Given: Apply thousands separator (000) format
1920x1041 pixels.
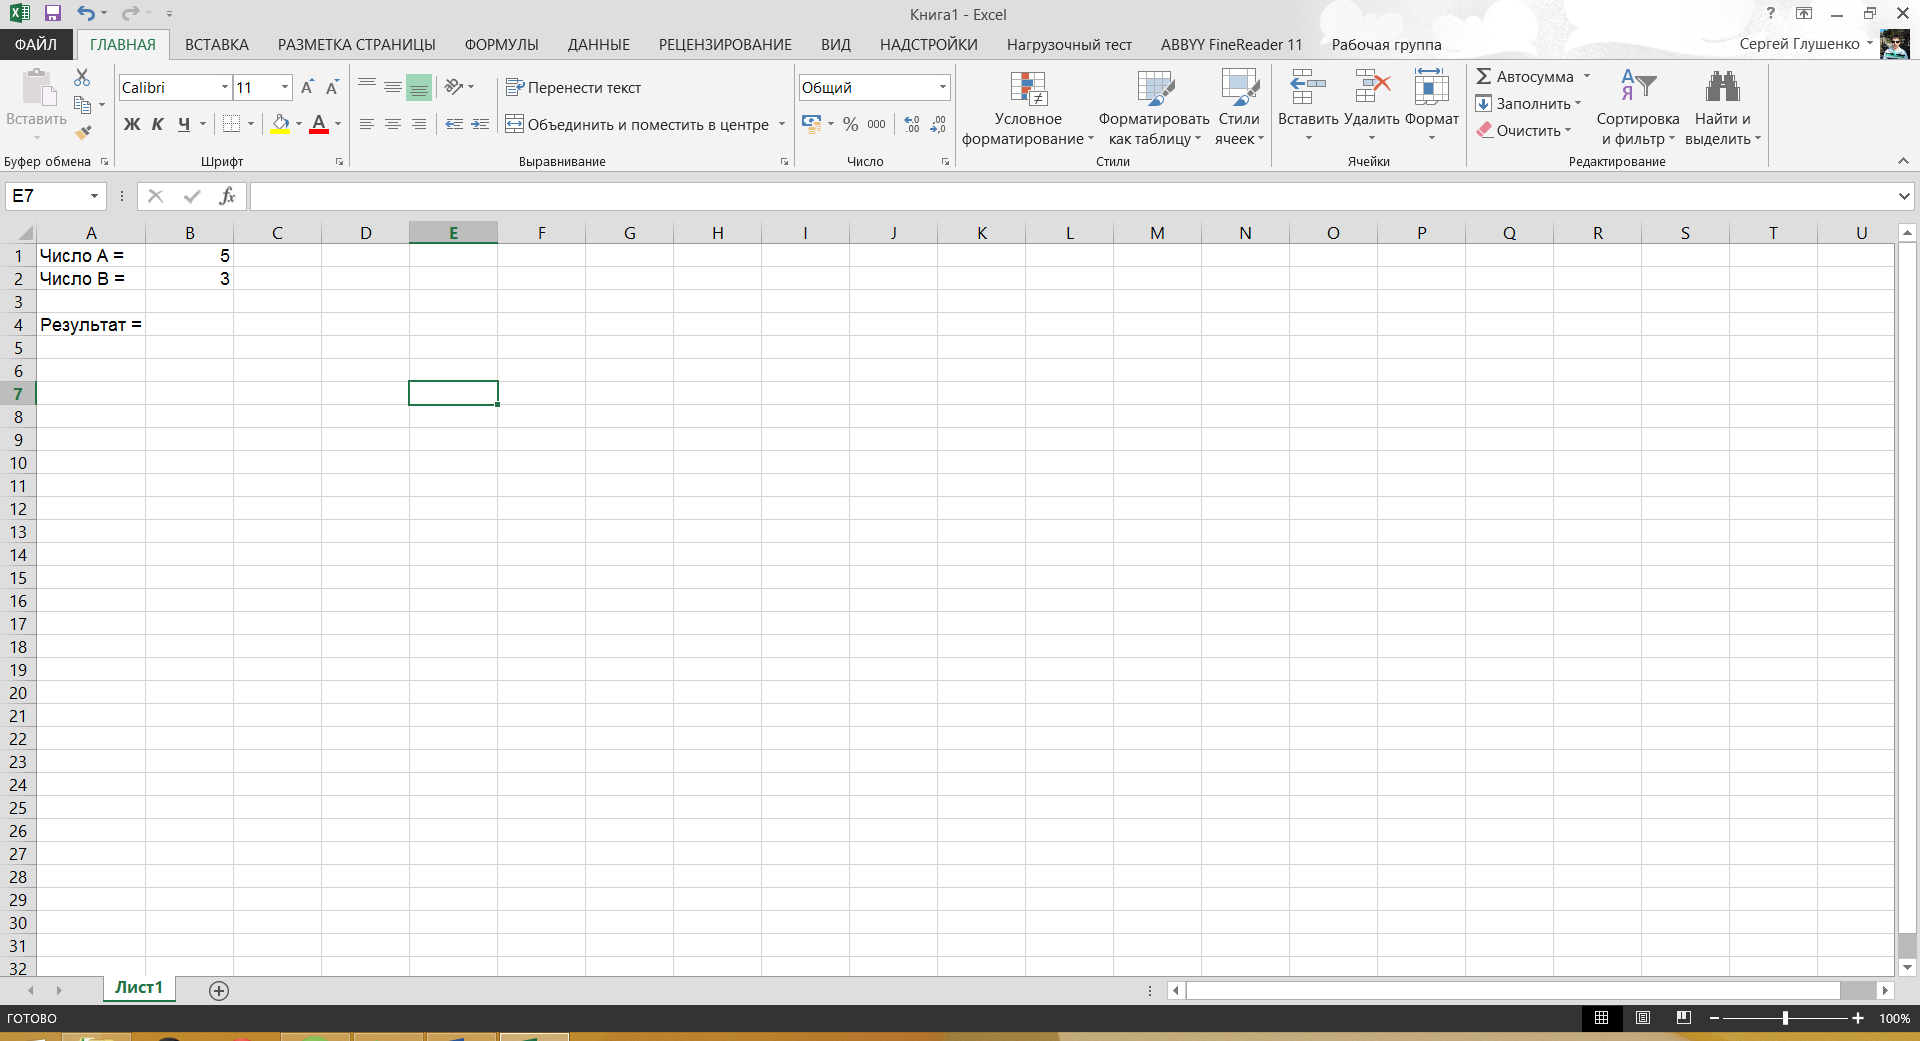Looking at the screenshot, I should point(877,124).
